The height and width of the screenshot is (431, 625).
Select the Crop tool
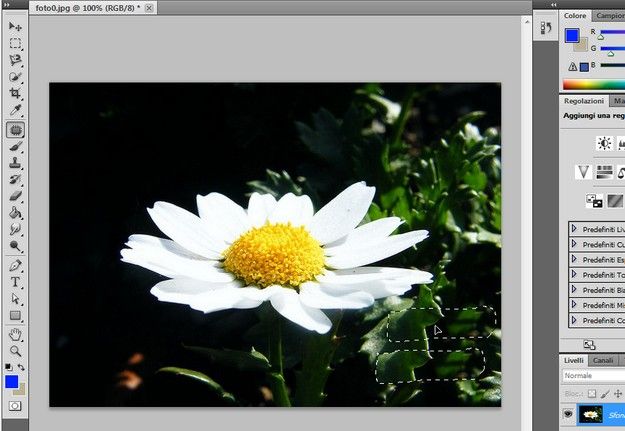click(x=15, y=93)
